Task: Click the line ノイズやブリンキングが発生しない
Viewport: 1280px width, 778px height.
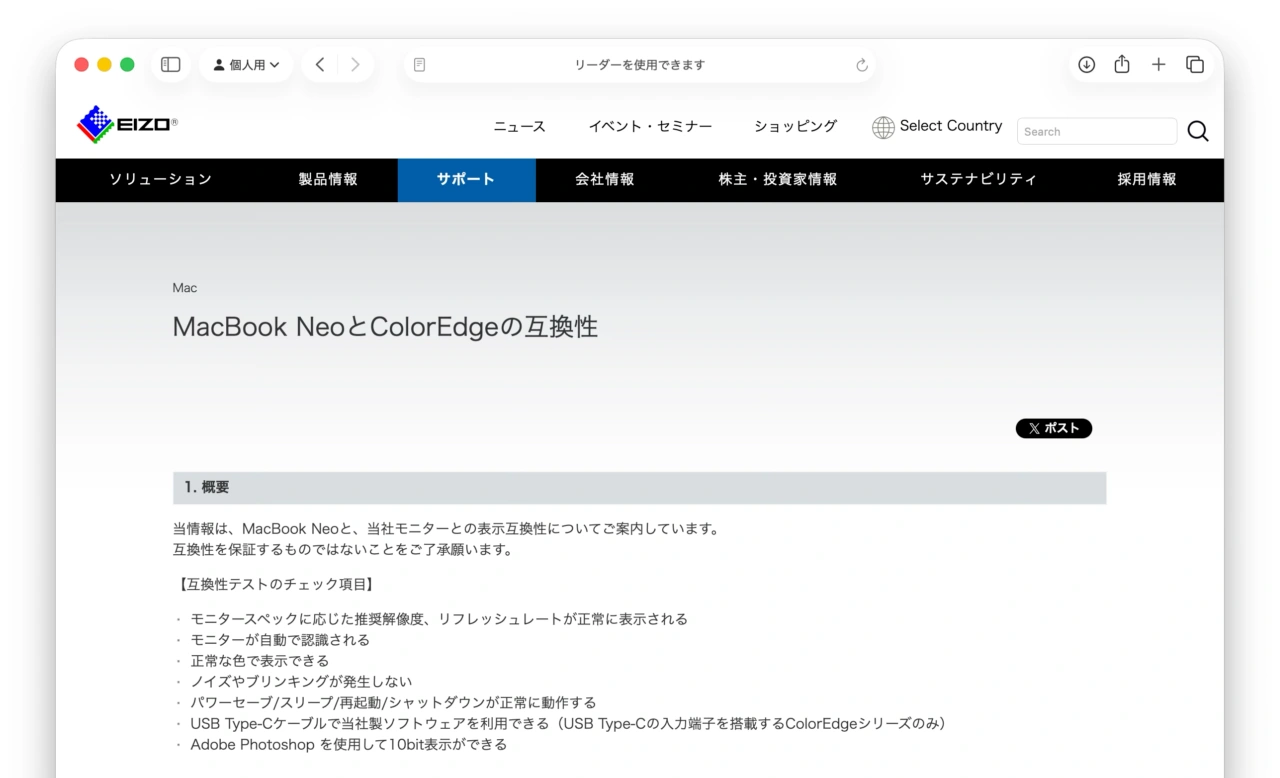Action: click(x=301, y=682)
